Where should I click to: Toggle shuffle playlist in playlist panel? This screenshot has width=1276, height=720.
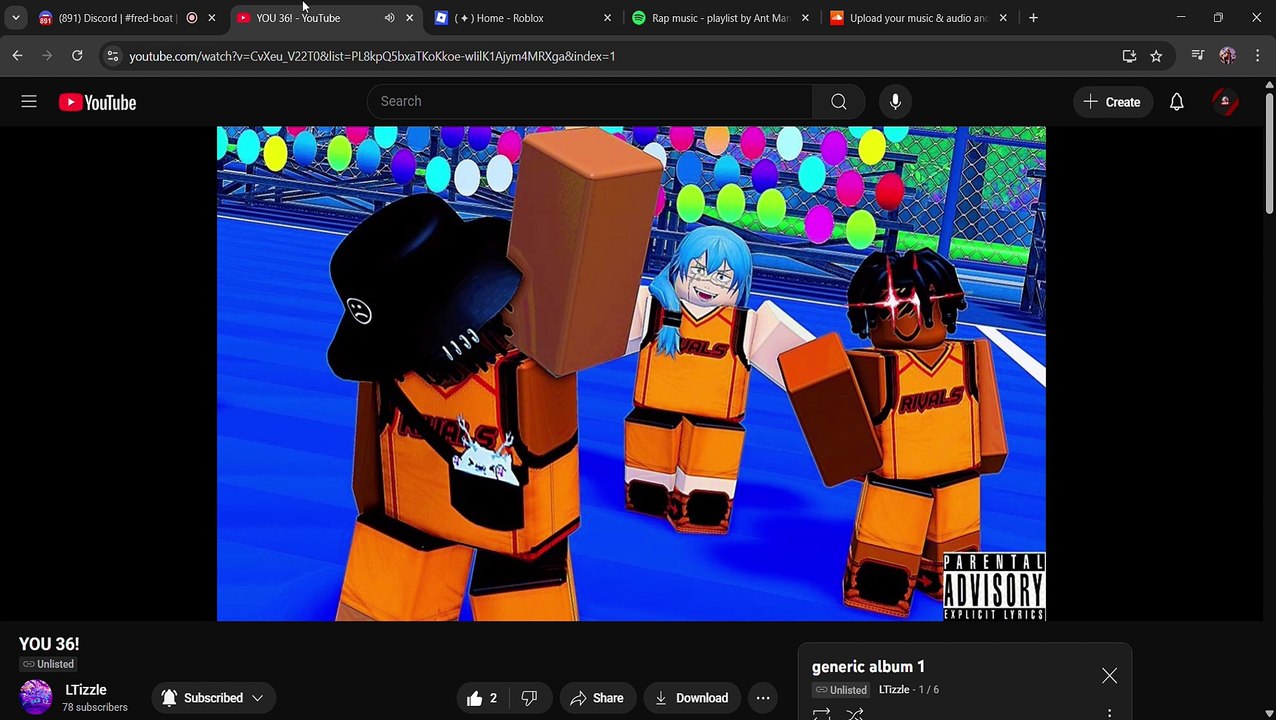click(855, 713)
